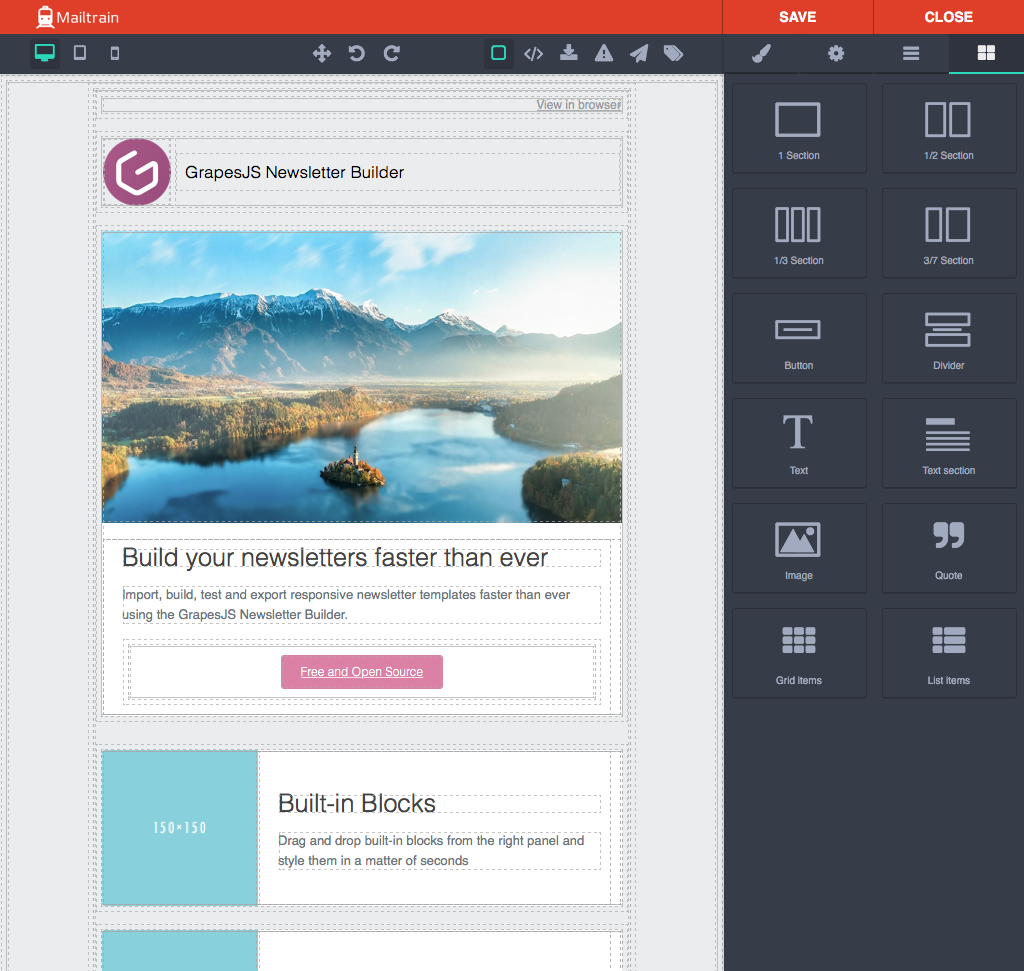Viewport: 1024px width, 971px height.
Task: Select the 1/2 Section block
Action: tap(948, 128)
